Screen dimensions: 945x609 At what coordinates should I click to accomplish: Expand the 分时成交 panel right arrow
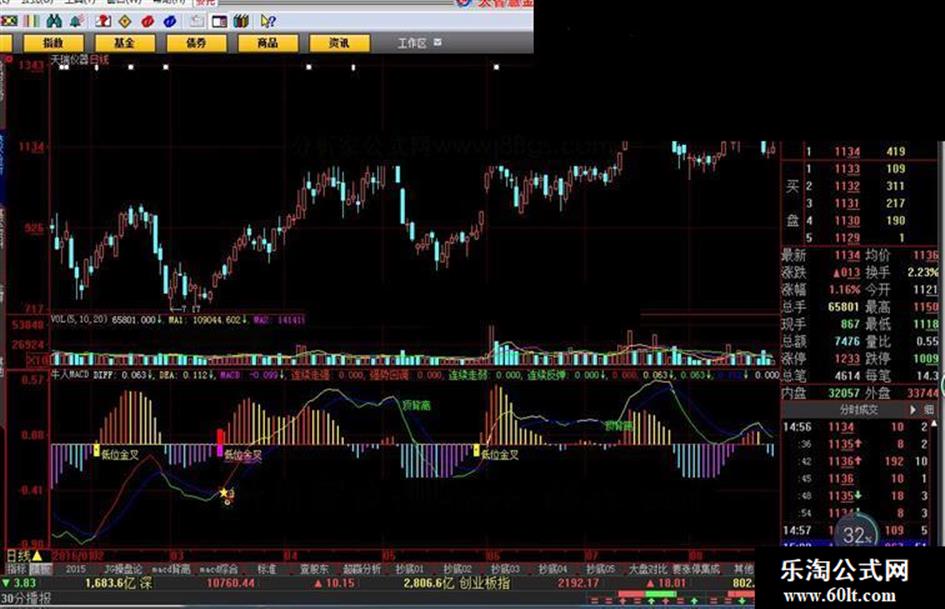point(912,409)
